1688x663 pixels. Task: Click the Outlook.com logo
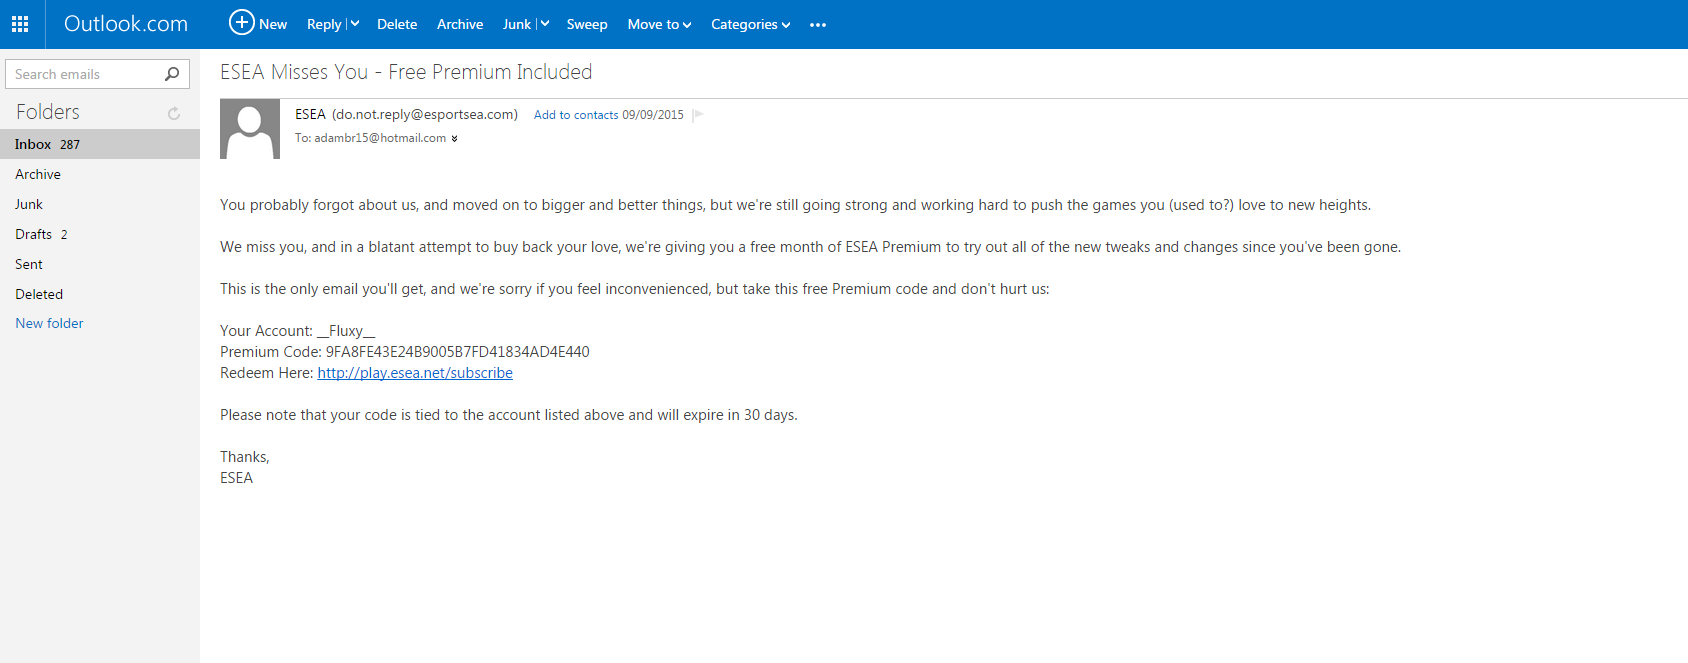(x=126, y=24)
